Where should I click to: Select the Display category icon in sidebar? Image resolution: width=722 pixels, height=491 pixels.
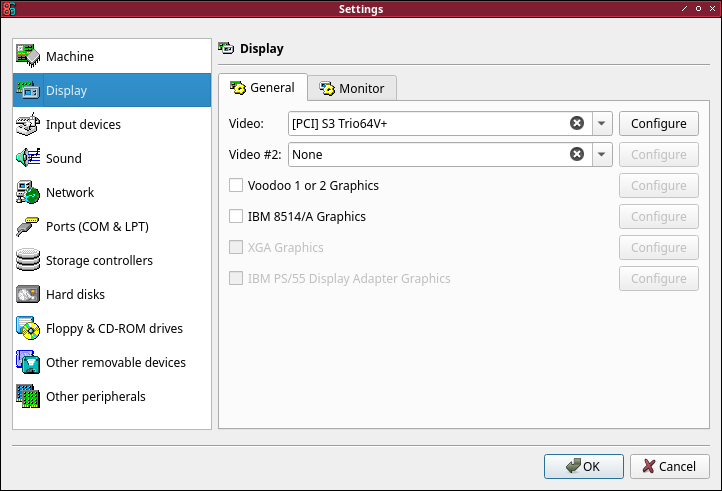pos(28,90)
